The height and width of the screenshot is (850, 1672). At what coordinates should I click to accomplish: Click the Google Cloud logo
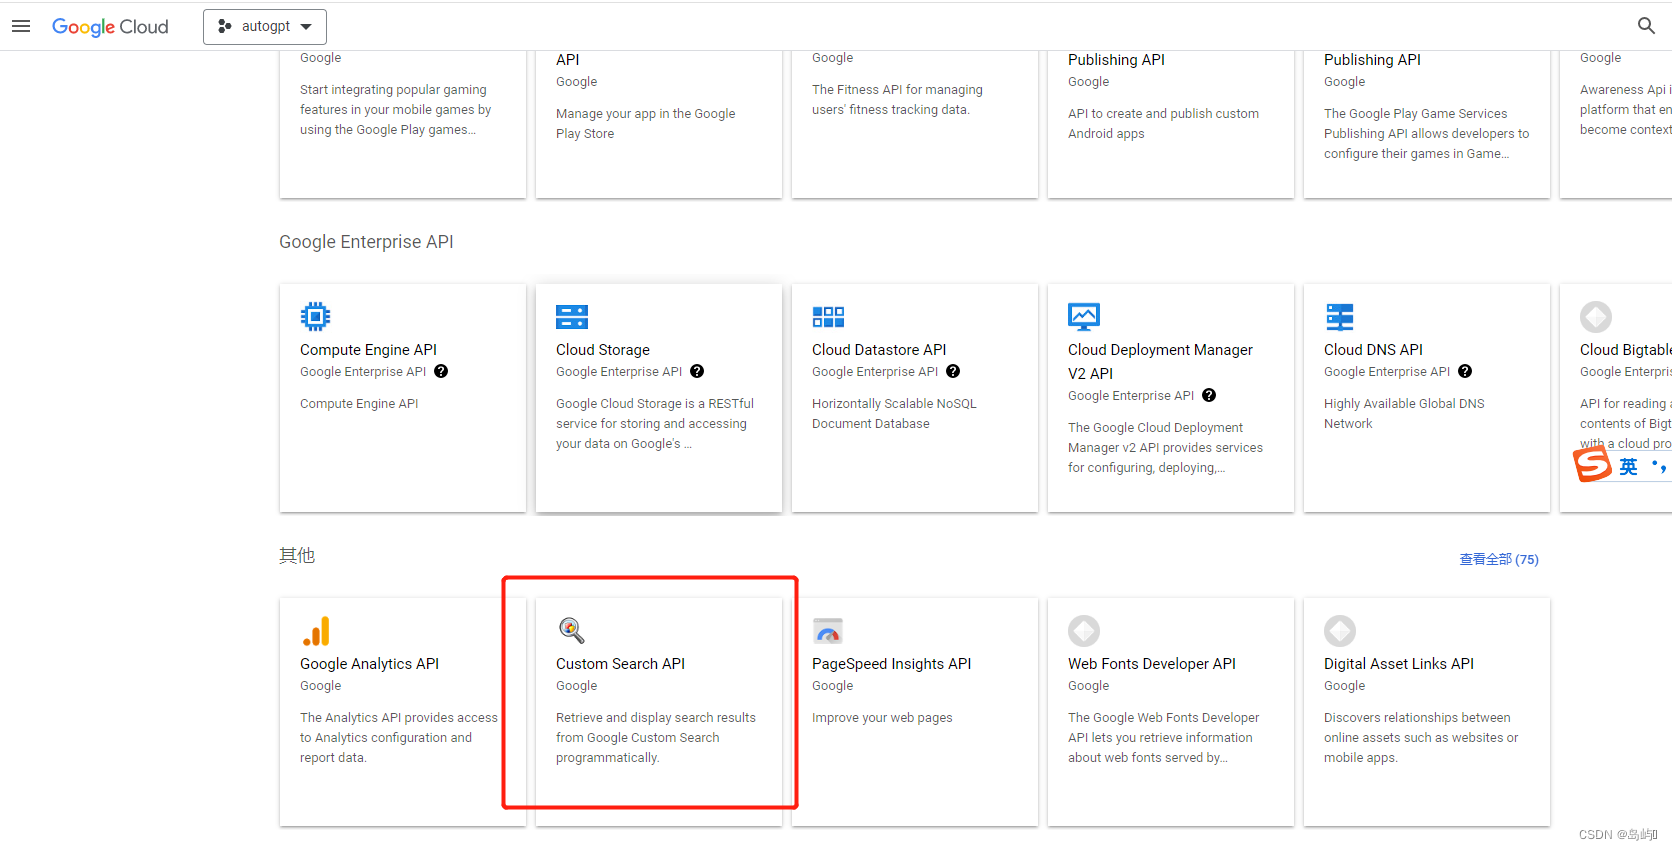pyautogui.click(x=110, y=27)
